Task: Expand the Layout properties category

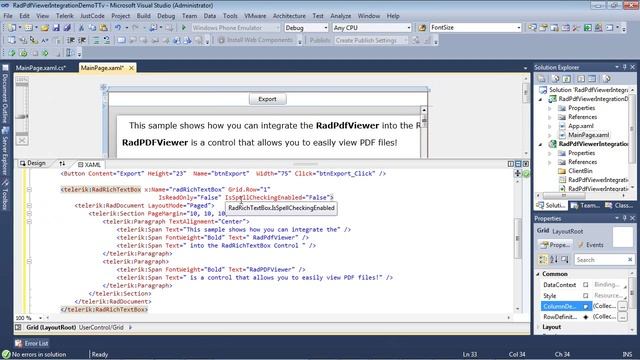Action: click(538, 327)
